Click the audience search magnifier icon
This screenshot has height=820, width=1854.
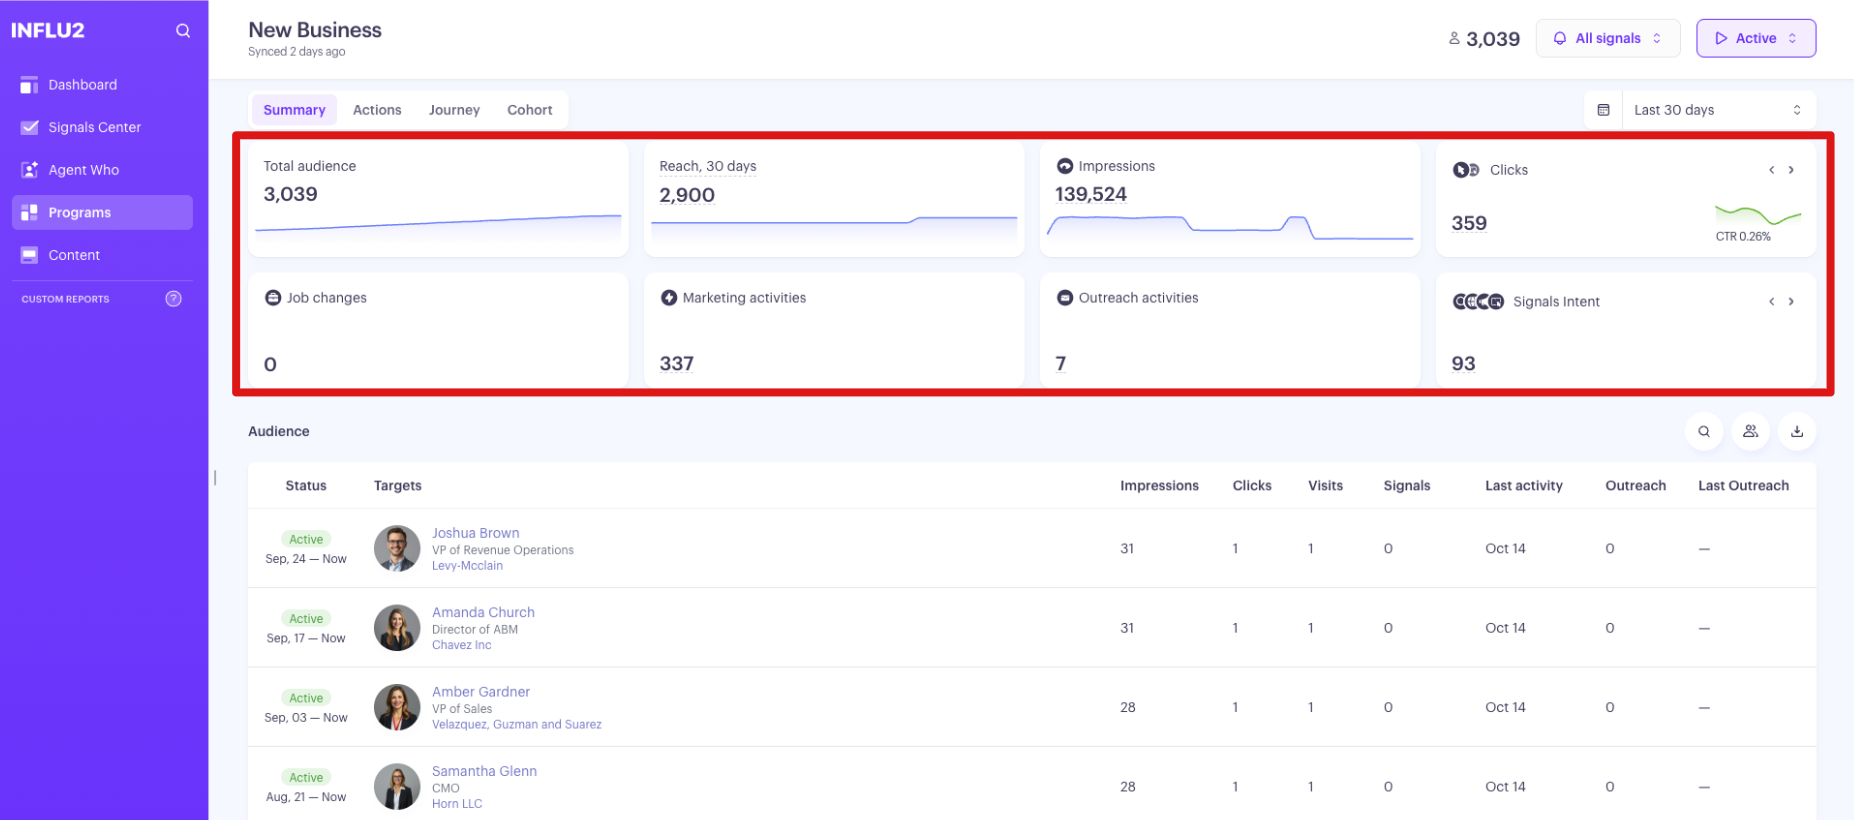click(x=1704, y=431)
